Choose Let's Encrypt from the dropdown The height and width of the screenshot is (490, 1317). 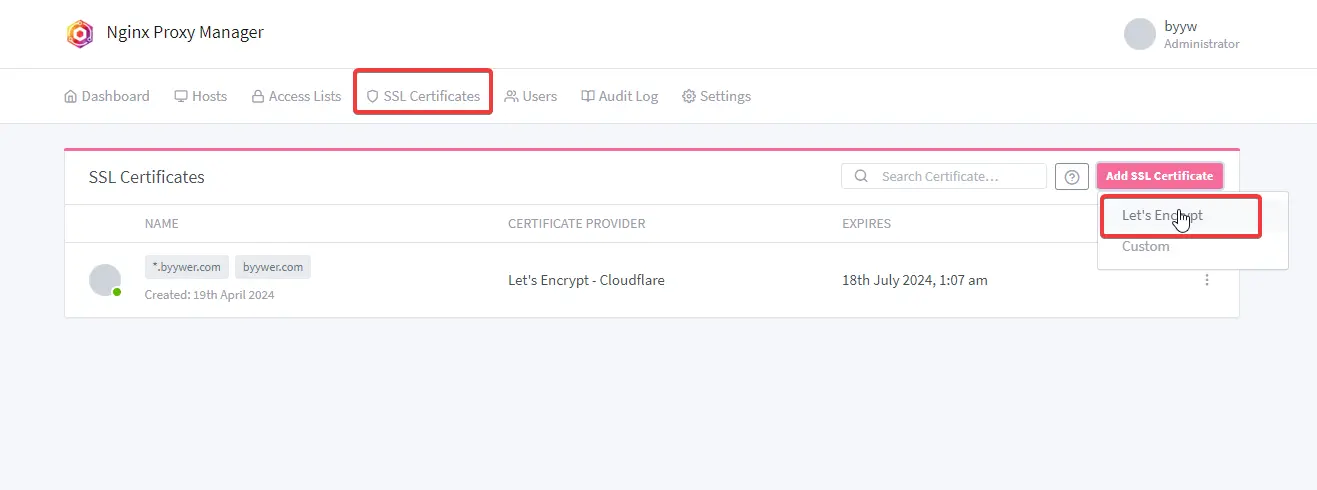[1193, 216]
